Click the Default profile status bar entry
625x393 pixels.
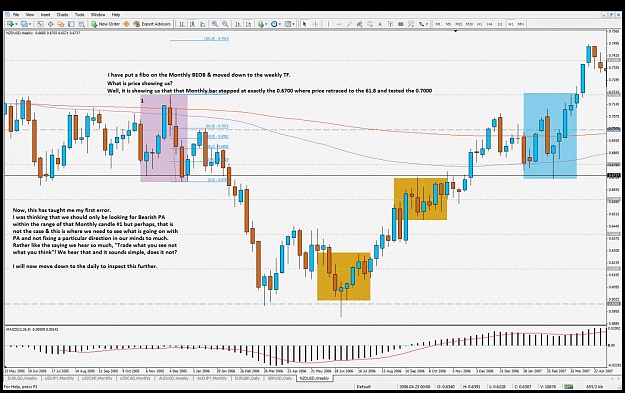pos(363,386)
